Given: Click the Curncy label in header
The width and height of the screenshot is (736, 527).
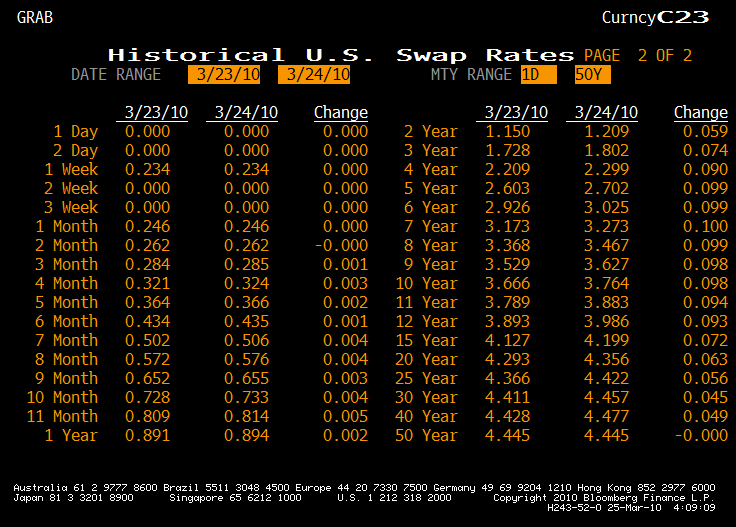Looking at the screenshot, I should [629, 18].
